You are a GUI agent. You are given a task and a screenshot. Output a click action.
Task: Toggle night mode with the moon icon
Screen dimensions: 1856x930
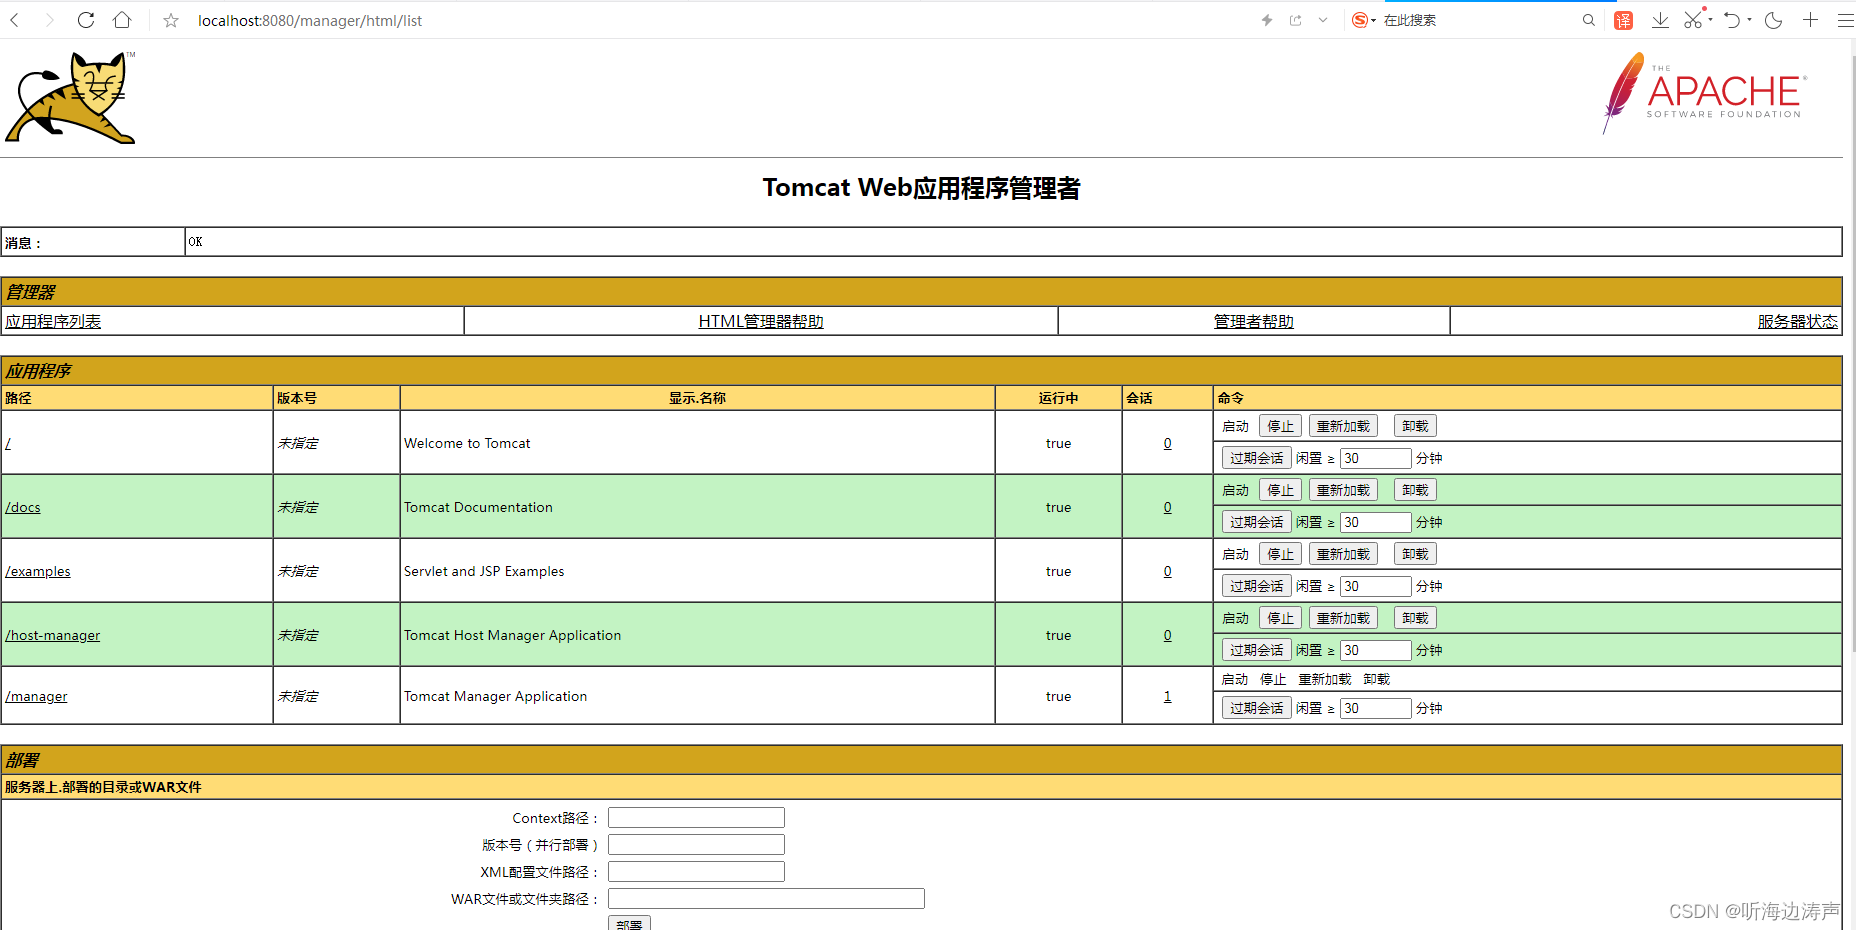tap(1774, 20)
